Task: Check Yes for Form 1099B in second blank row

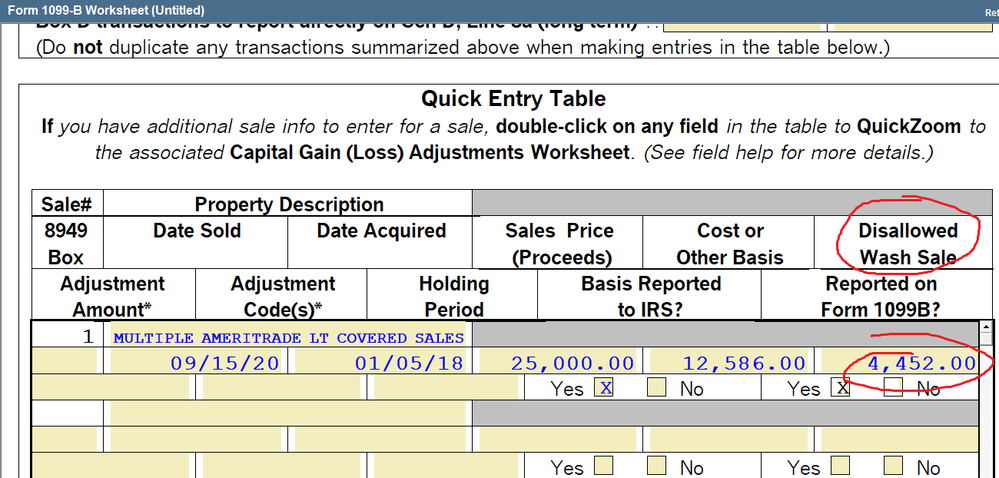Action: click(x=842, y=466)
